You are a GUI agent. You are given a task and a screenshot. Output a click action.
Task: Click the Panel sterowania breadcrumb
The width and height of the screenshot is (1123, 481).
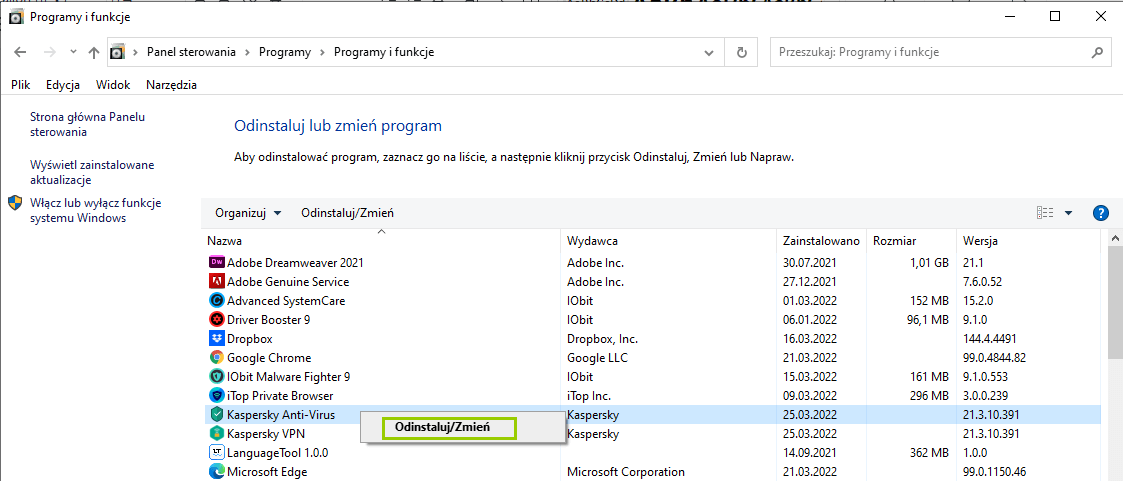(191, 52)
